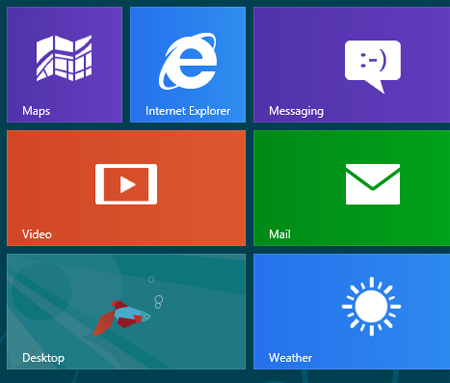Launch Internet Explorer from its tile
This screenshot has width=450, height=383.
pyautogui.click(x=188, y=65)
